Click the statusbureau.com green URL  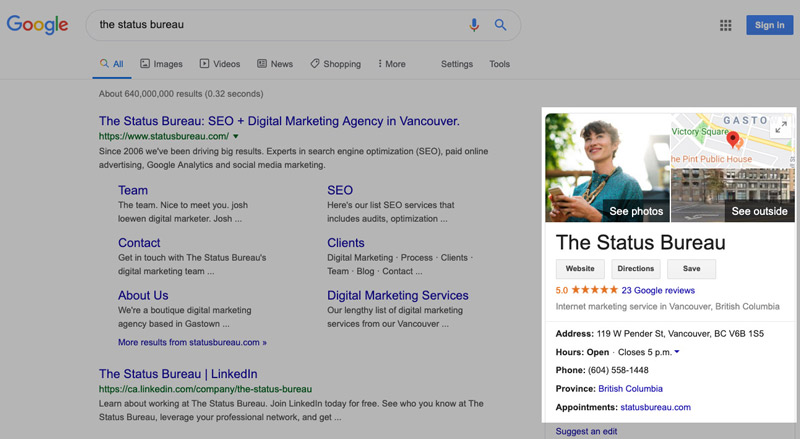[x=164, y=136]
